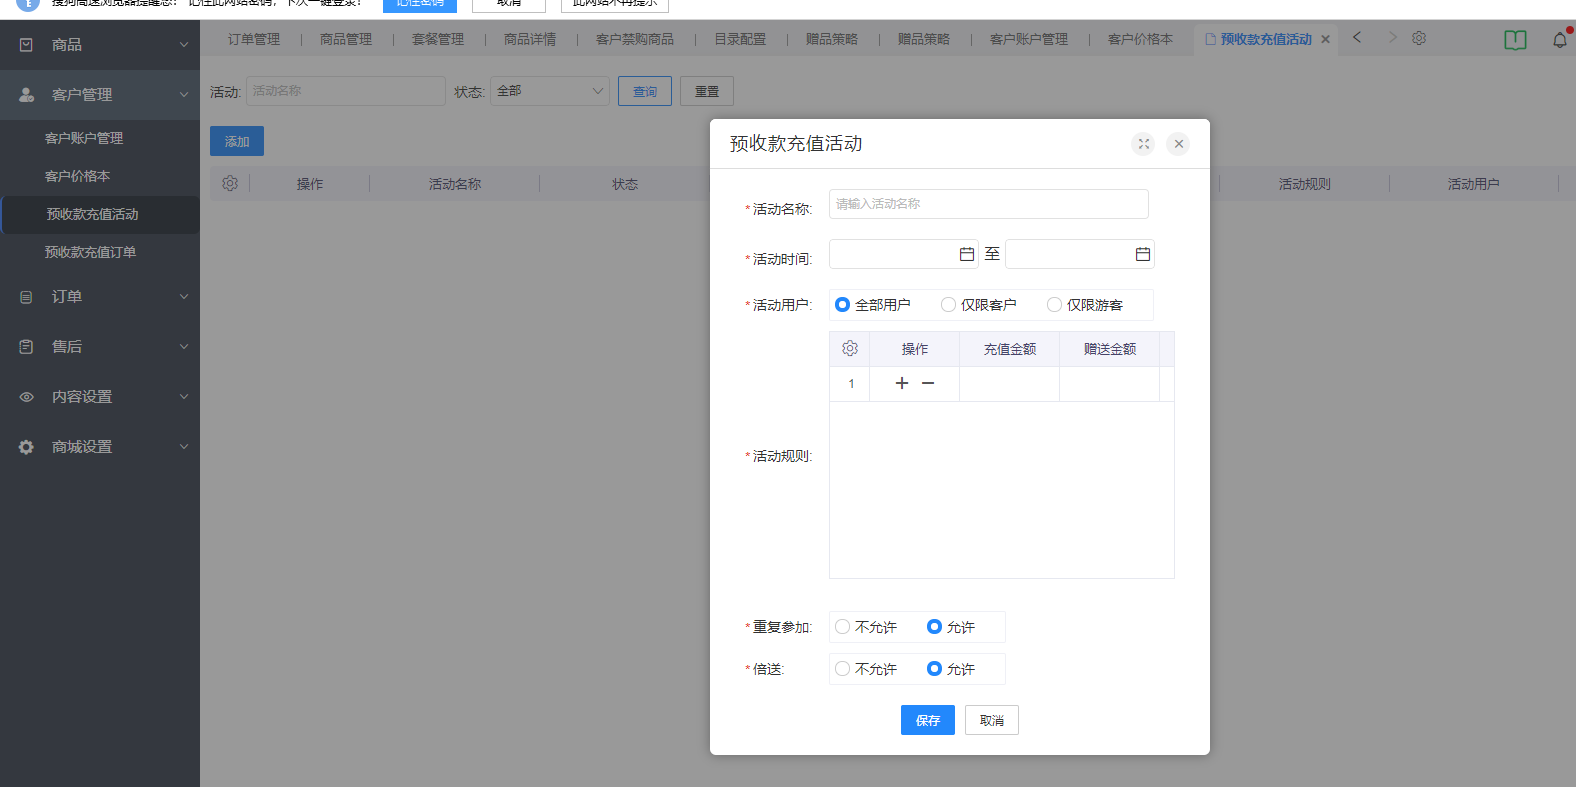Viewport: 1576px width, 787px height.
Task: Select the 仅限客户 radio option
Action: pos(948,305)
